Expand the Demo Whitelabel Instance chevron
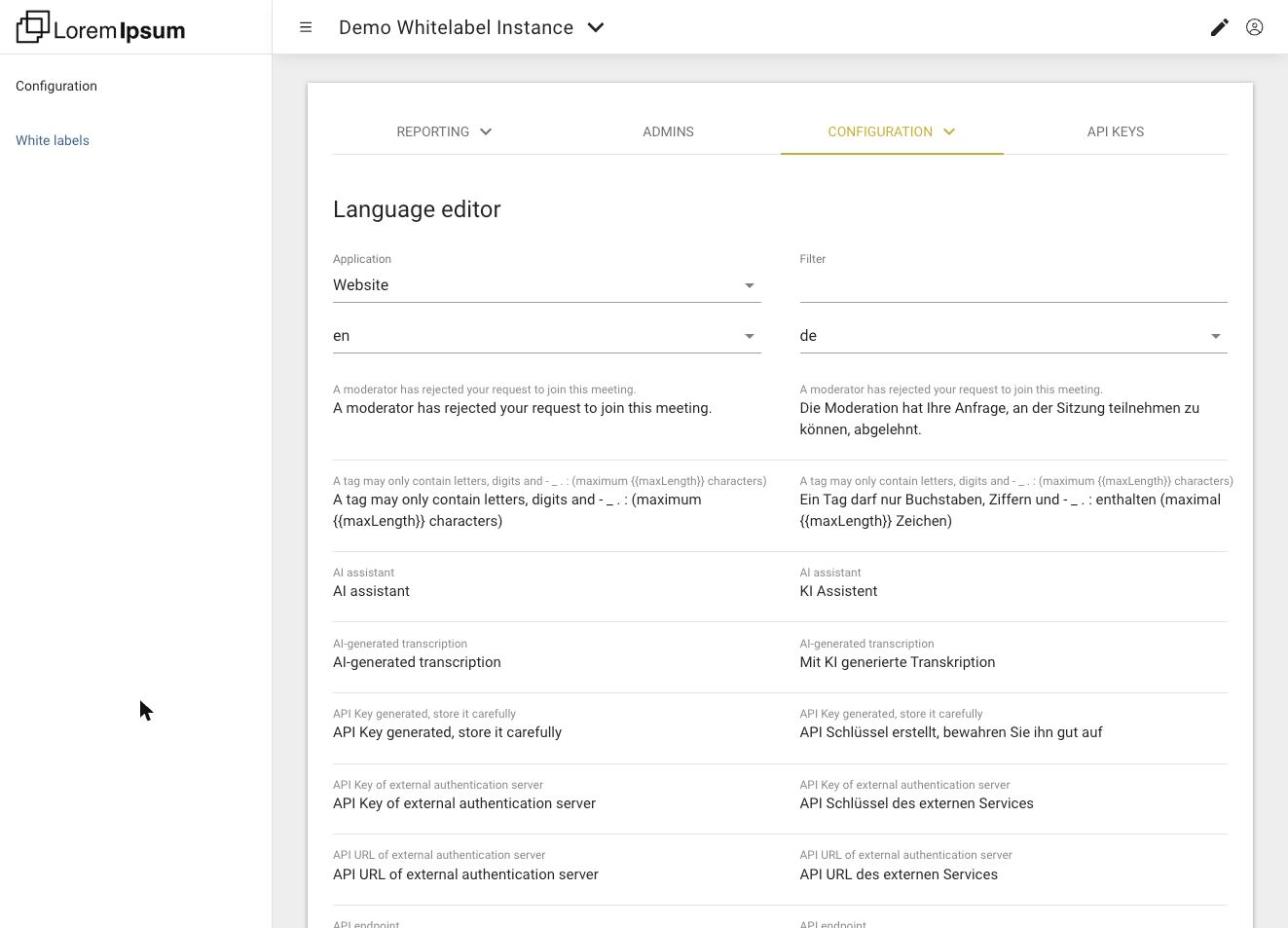The image size is (1288, 928). 596,27
